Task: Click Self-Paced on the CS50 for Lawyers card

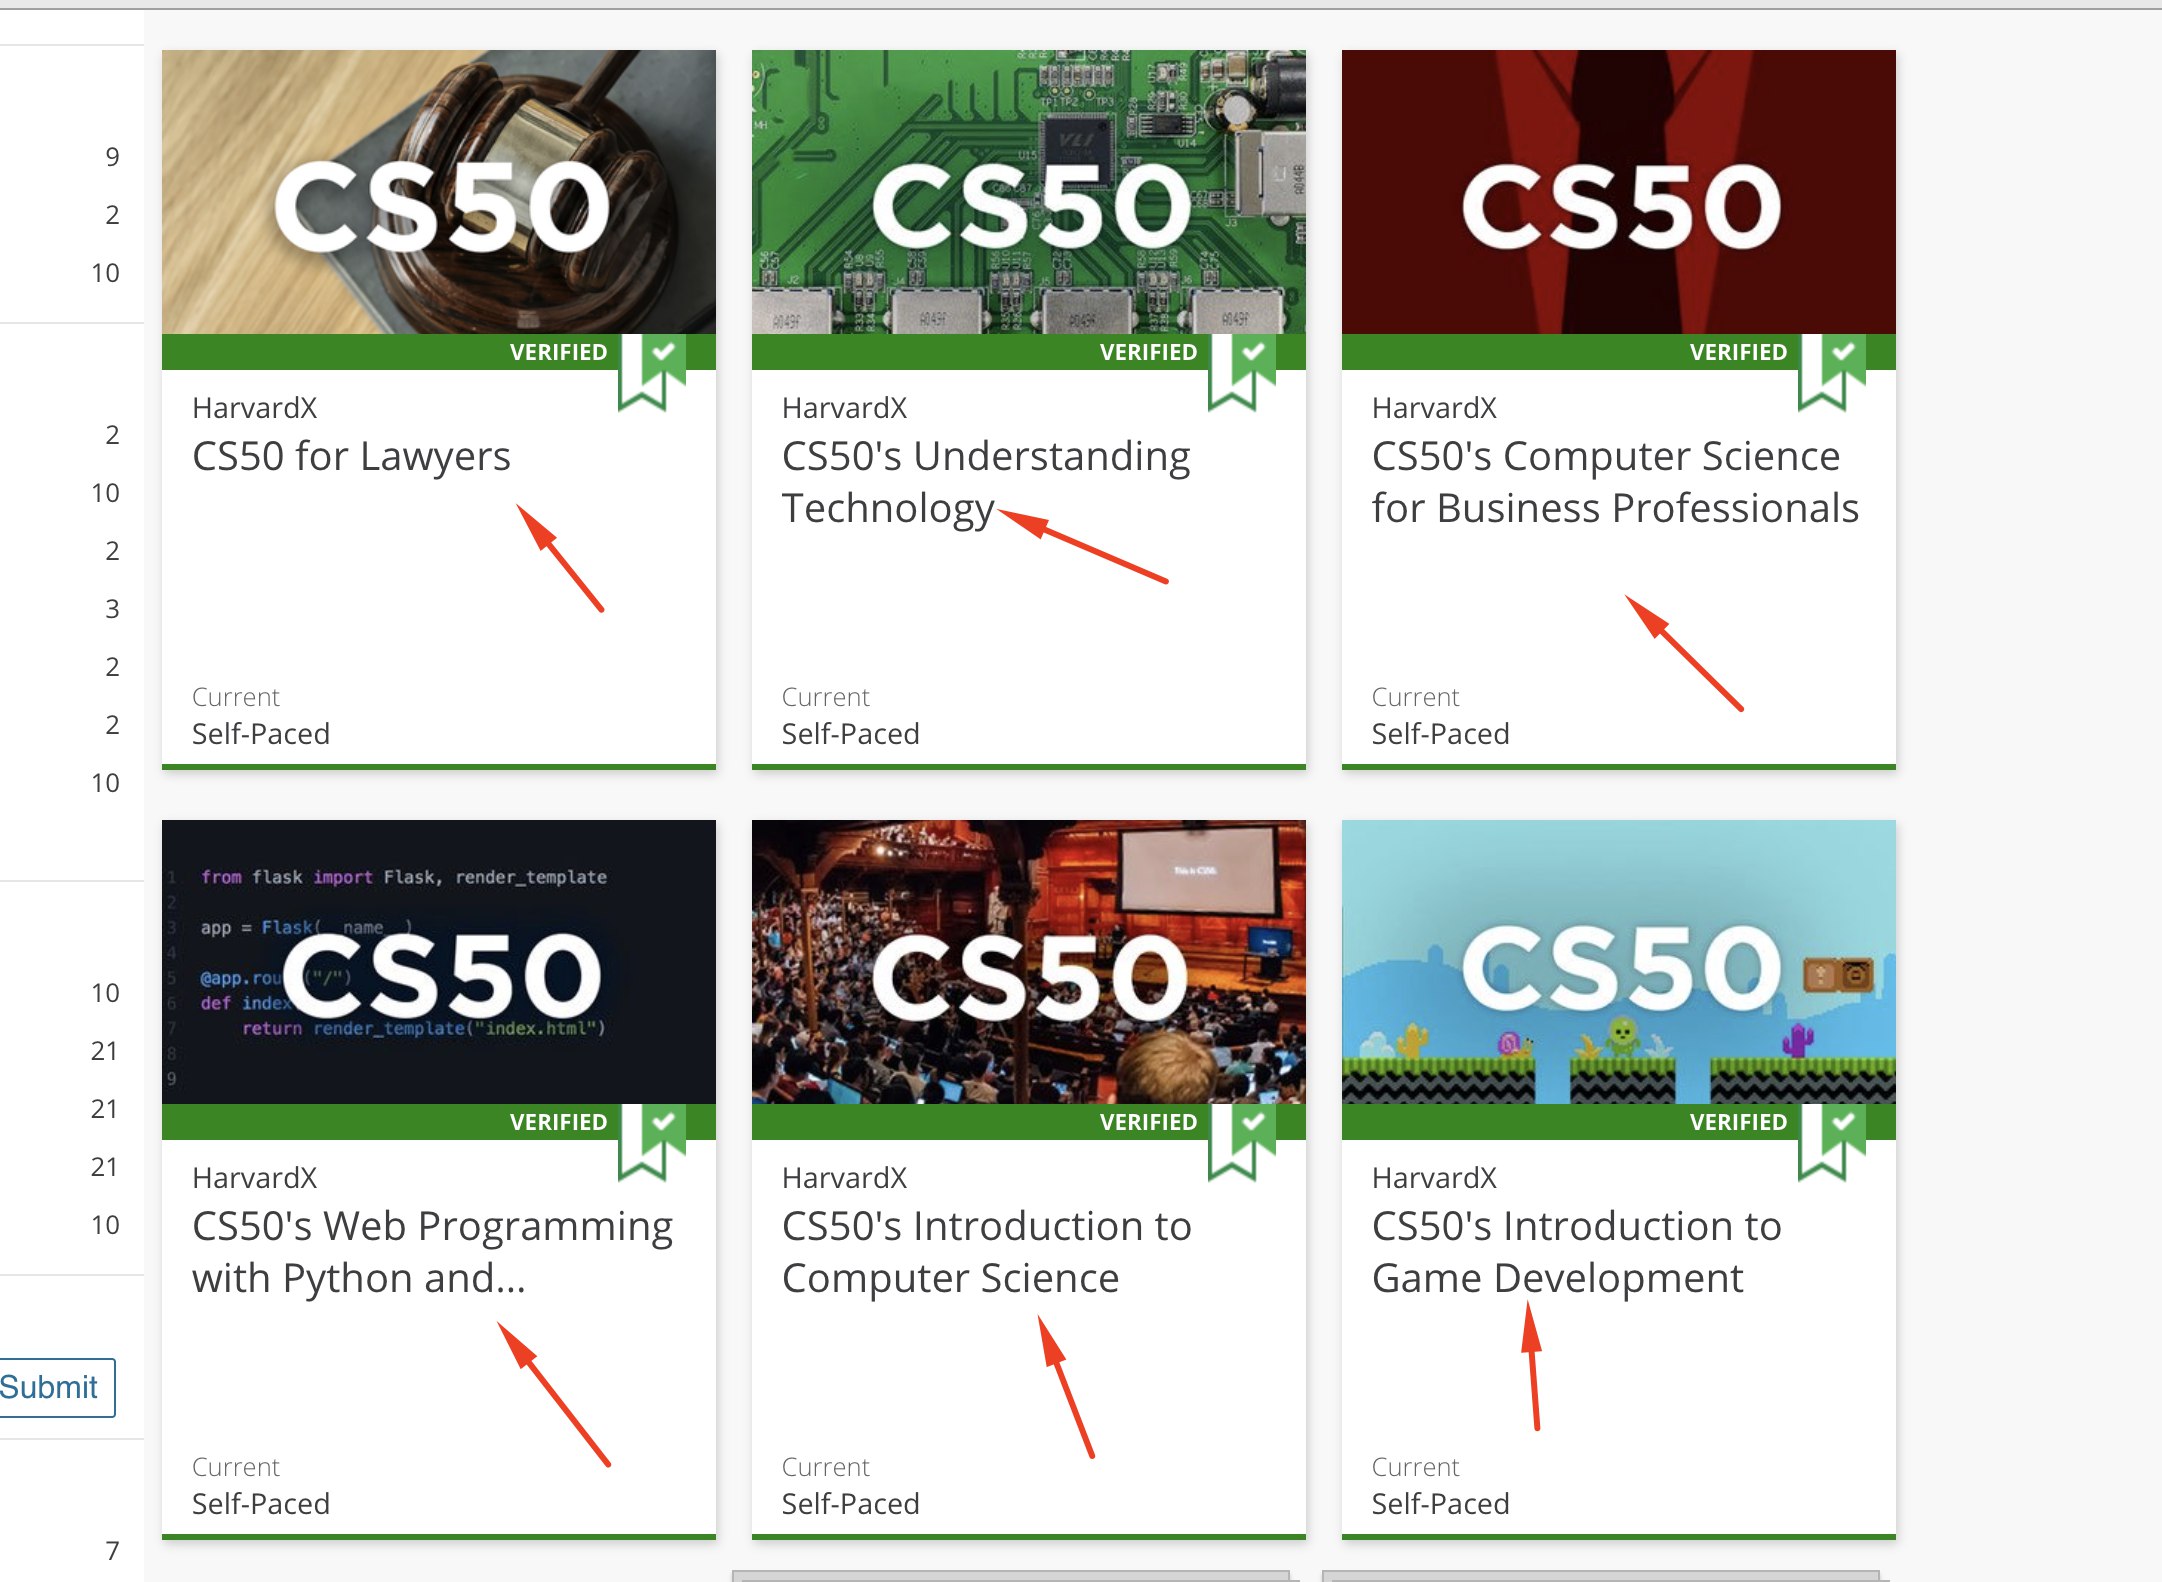Action: click(x=261, y=734)
